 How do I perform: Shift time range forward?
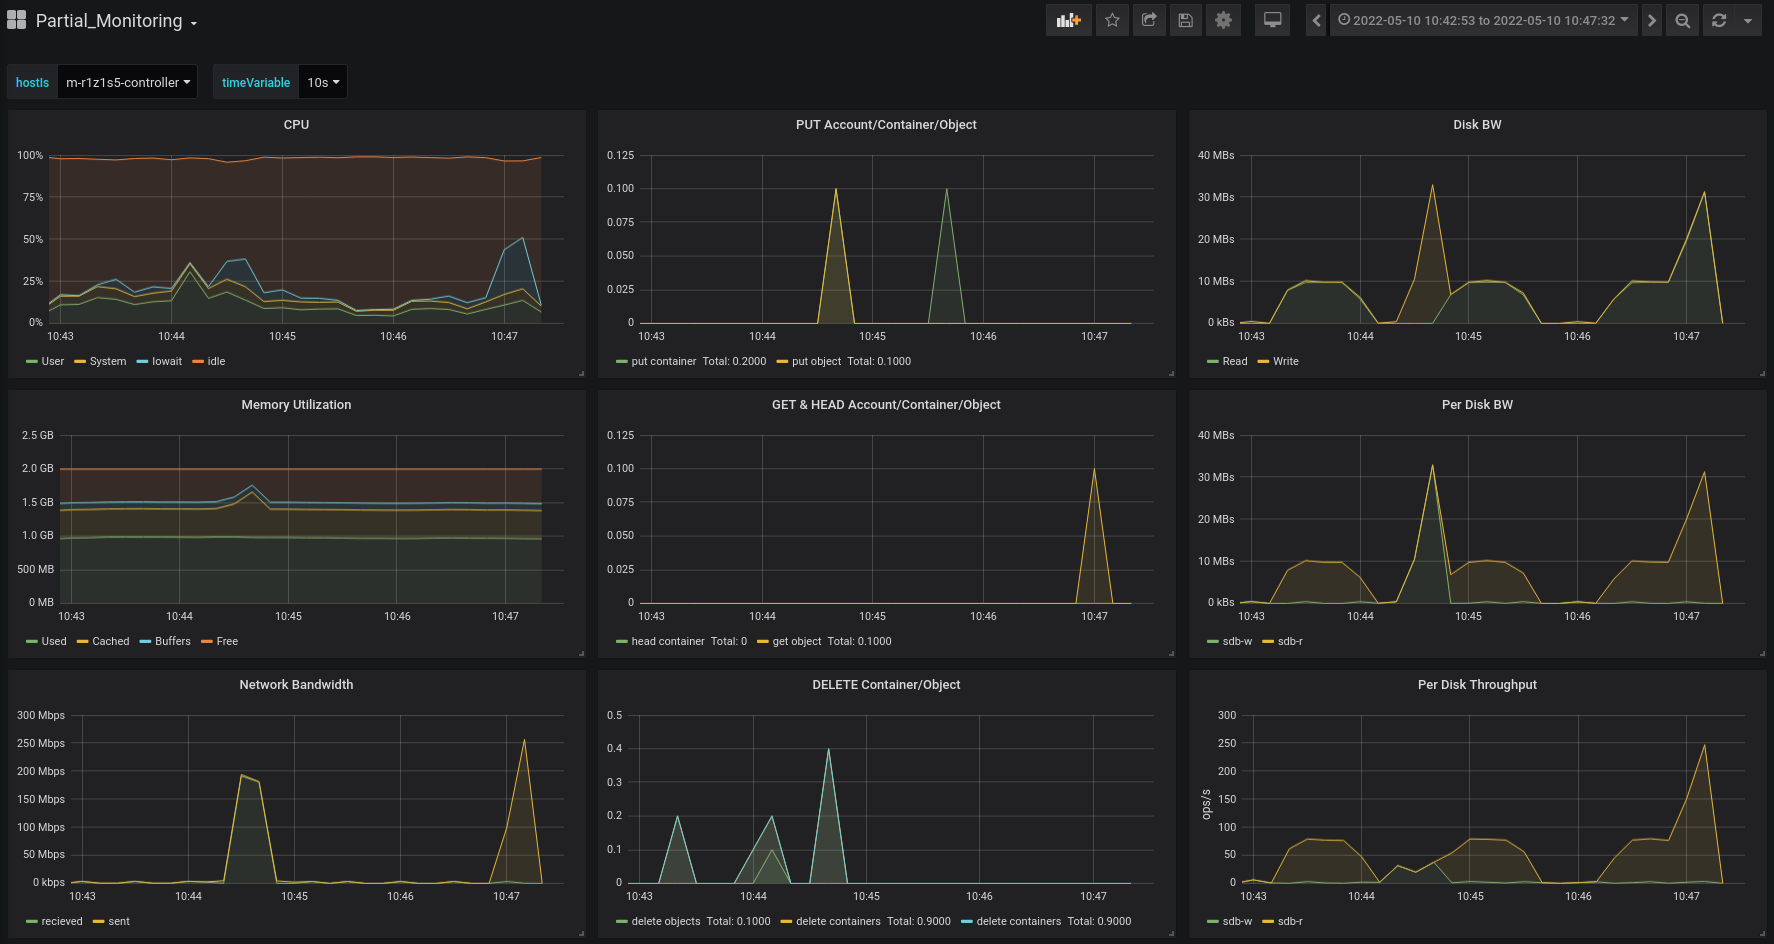pyautogui.click(x=1651, y=20)
